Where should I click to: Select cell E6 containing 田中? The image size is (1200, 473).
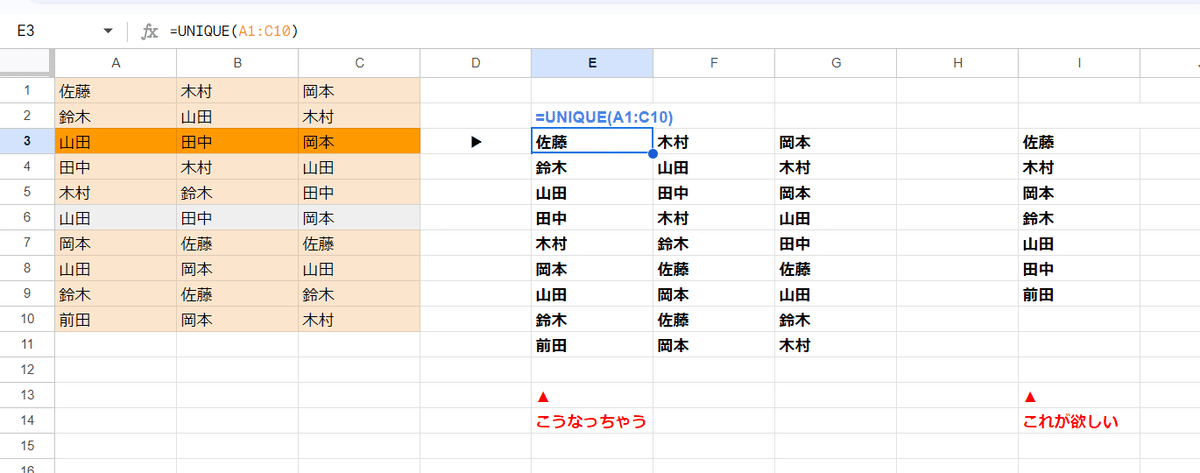pyautogui.click(x=592, y=218)
